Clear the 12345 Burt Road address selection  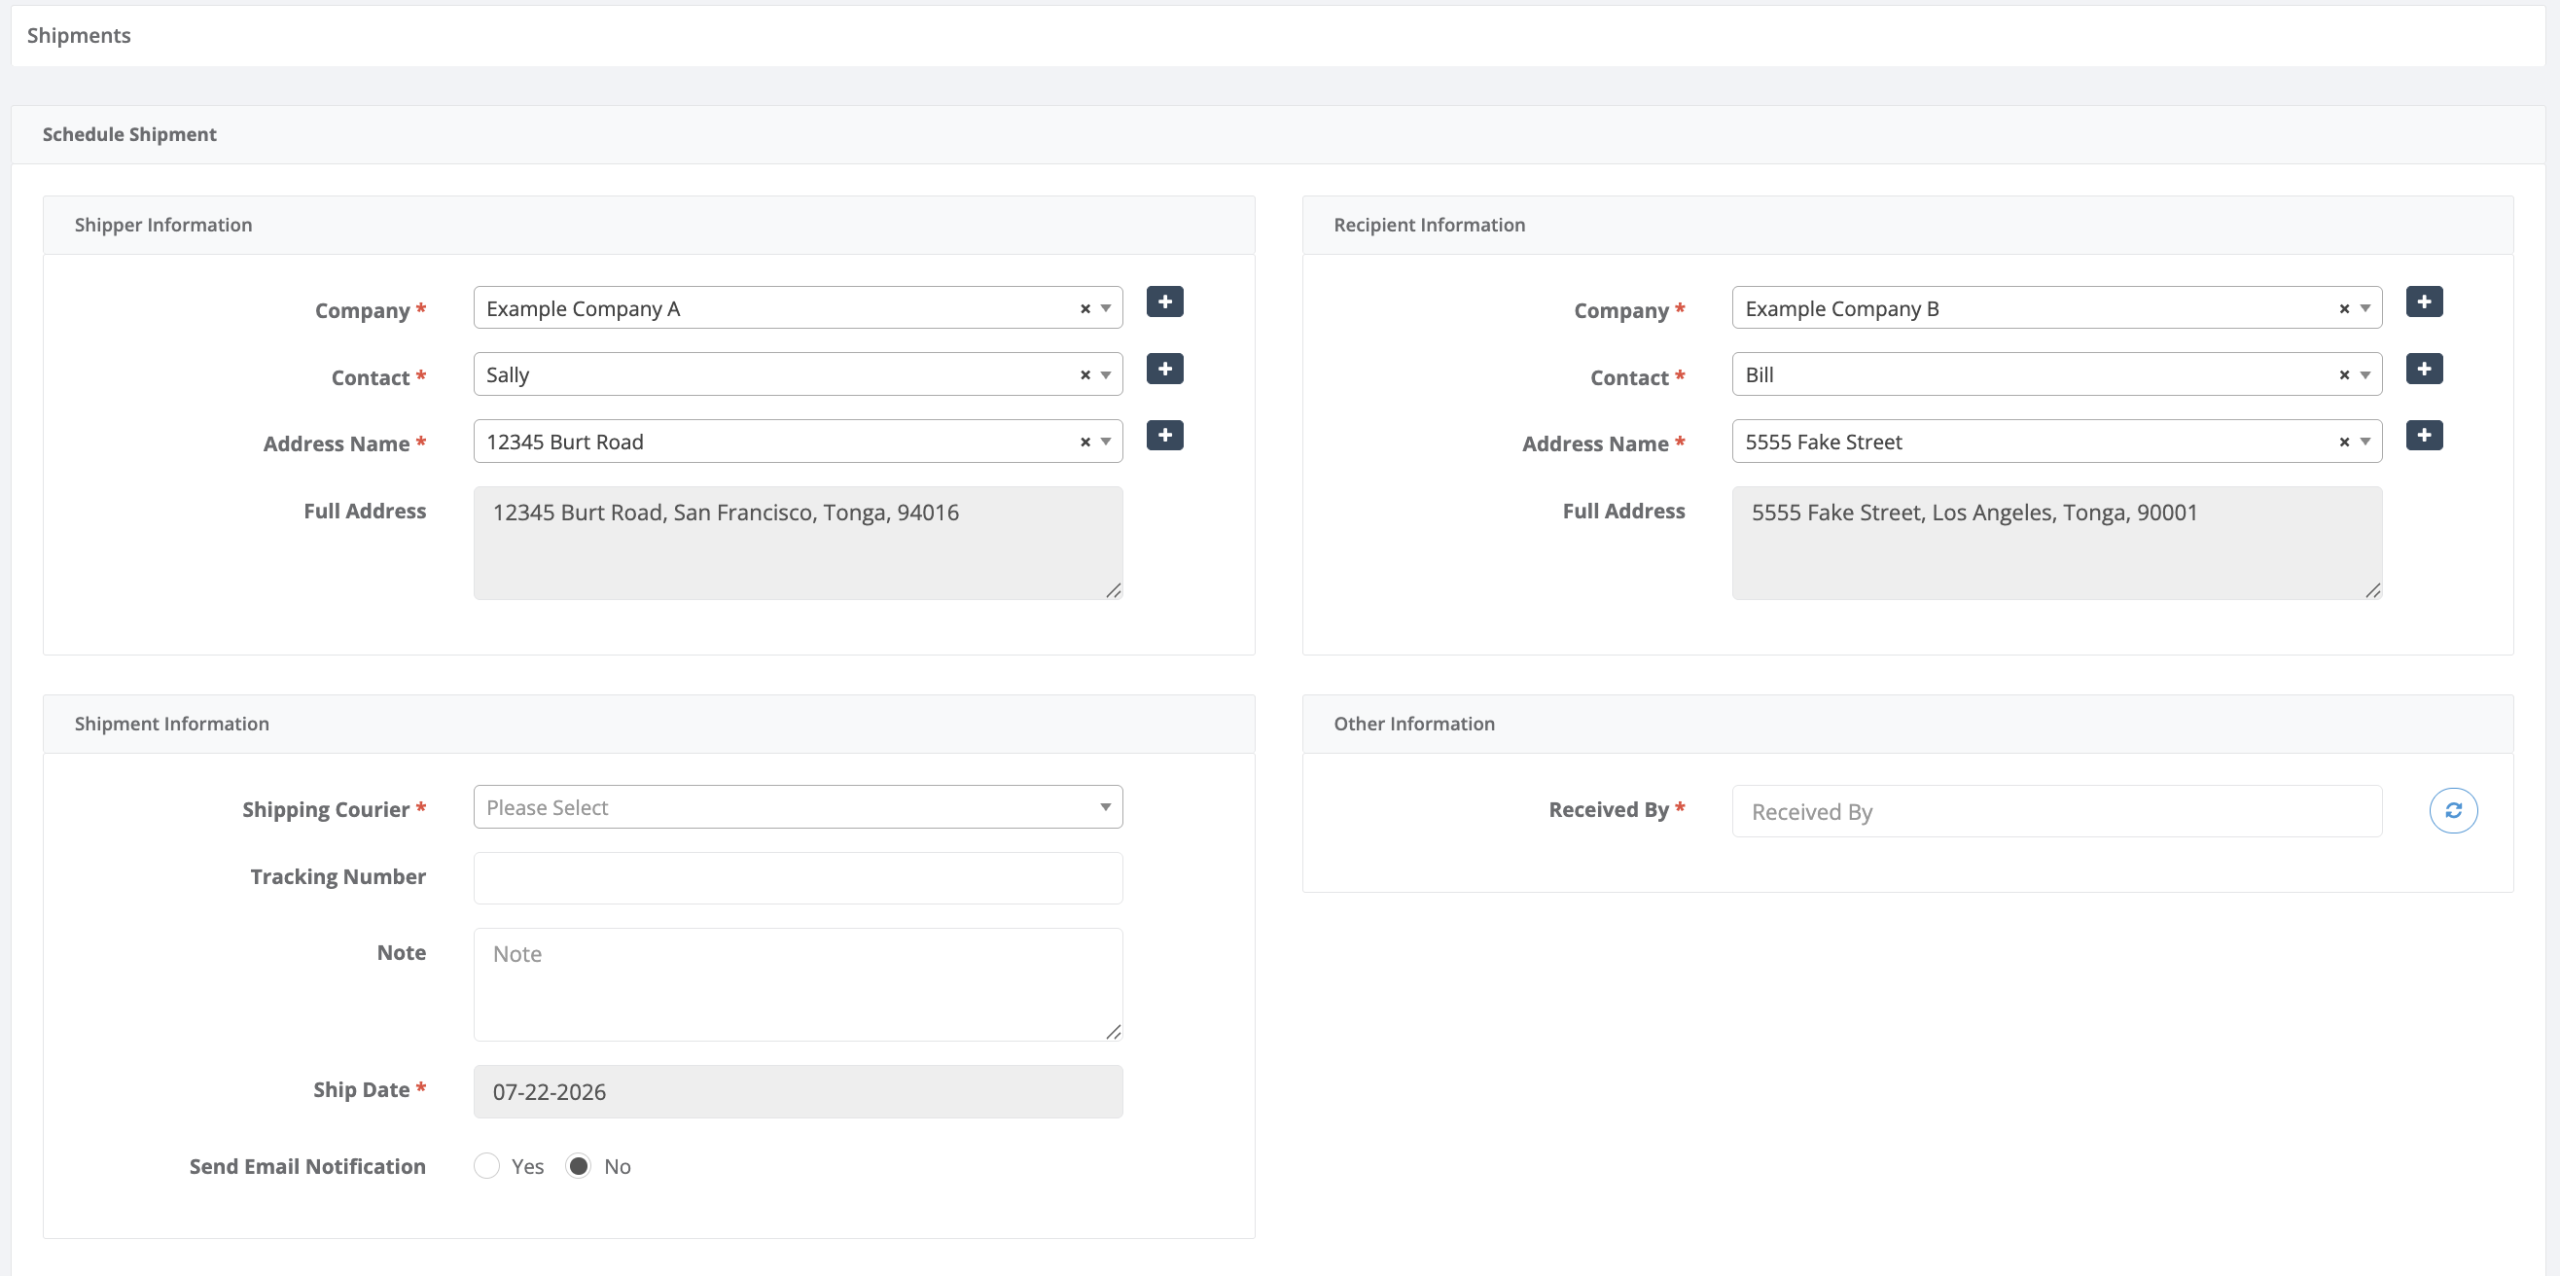(x=1085, y=442)
